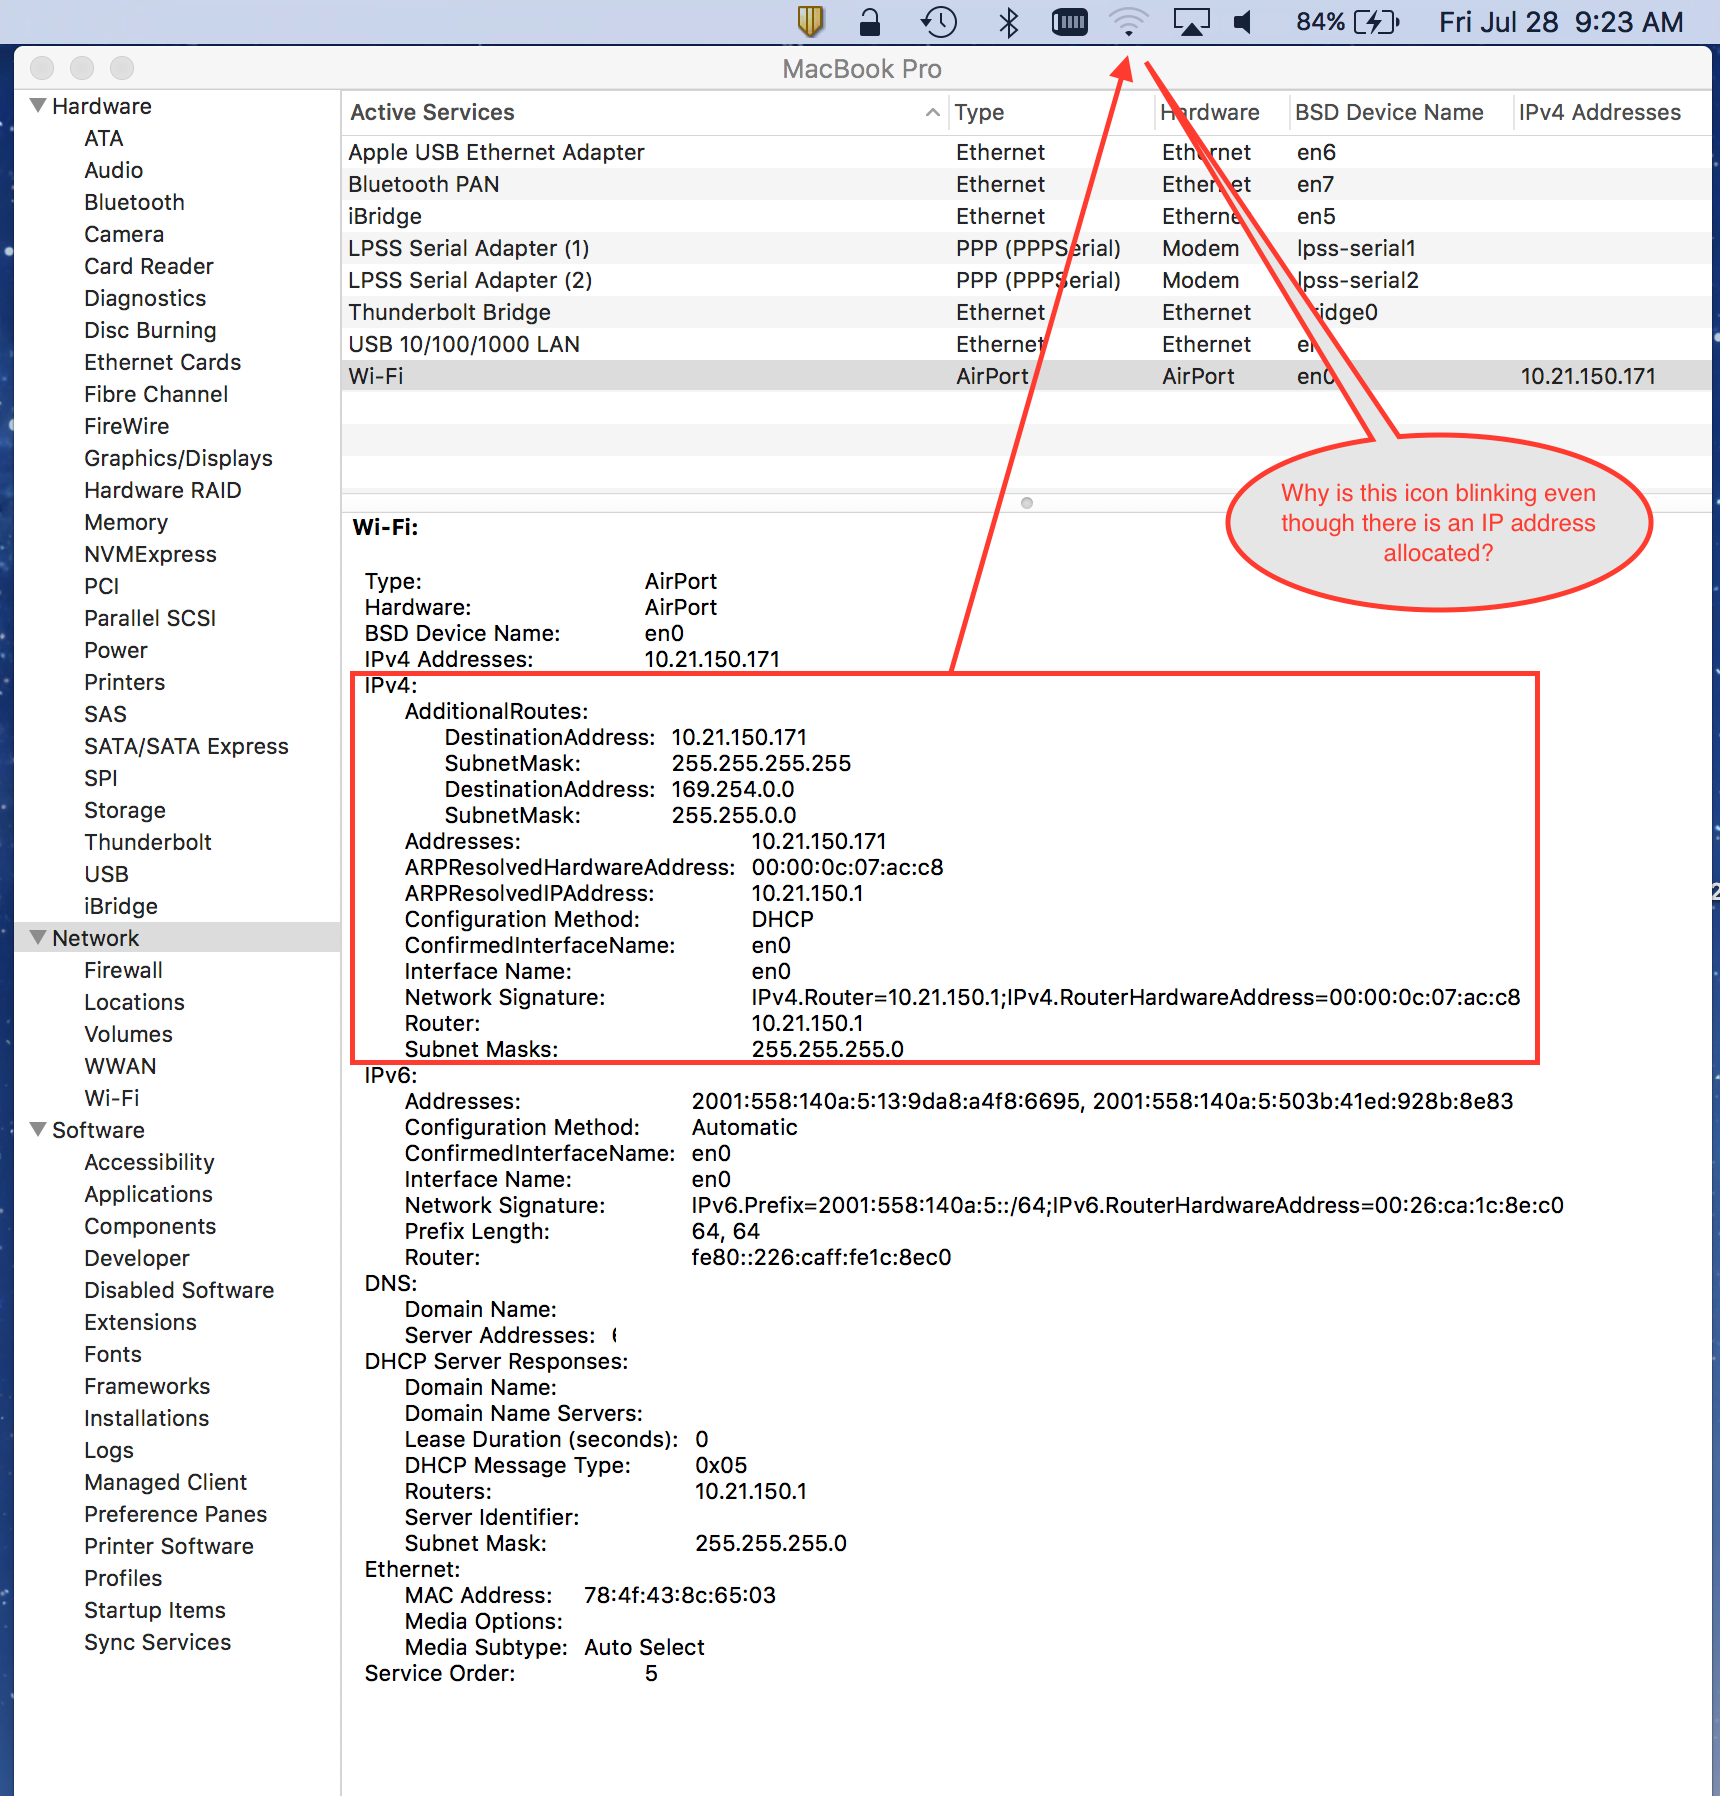
Task: Sort by Active Services column header
Action: click(x=644, y=112)
